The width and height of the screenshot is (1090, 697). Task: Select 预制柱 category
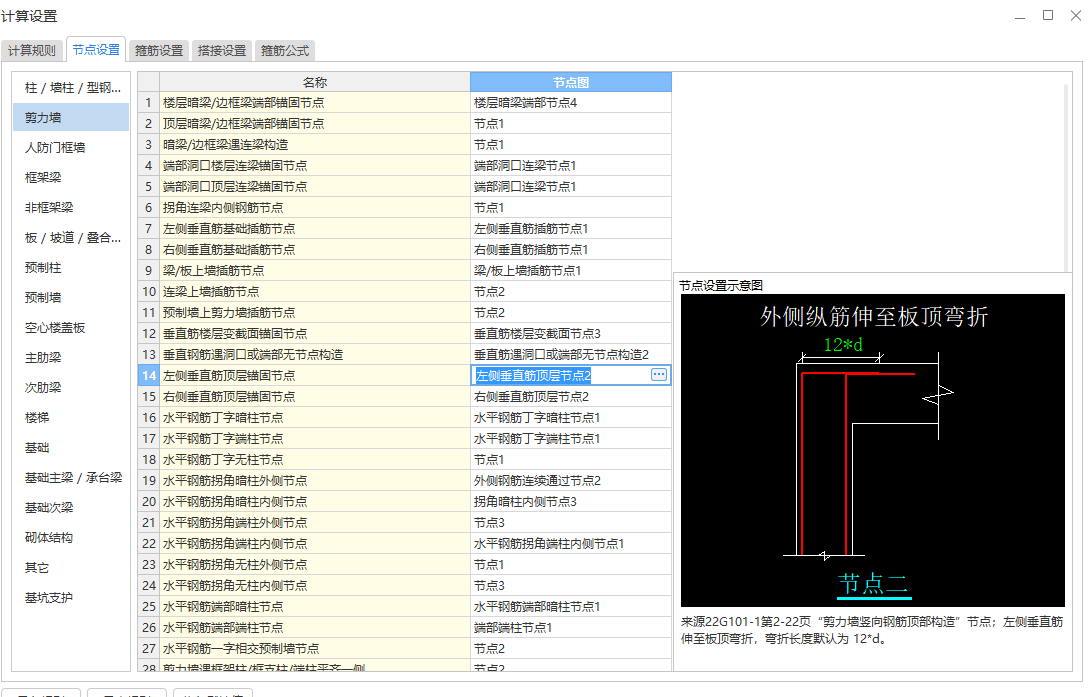tap(72, 268)
